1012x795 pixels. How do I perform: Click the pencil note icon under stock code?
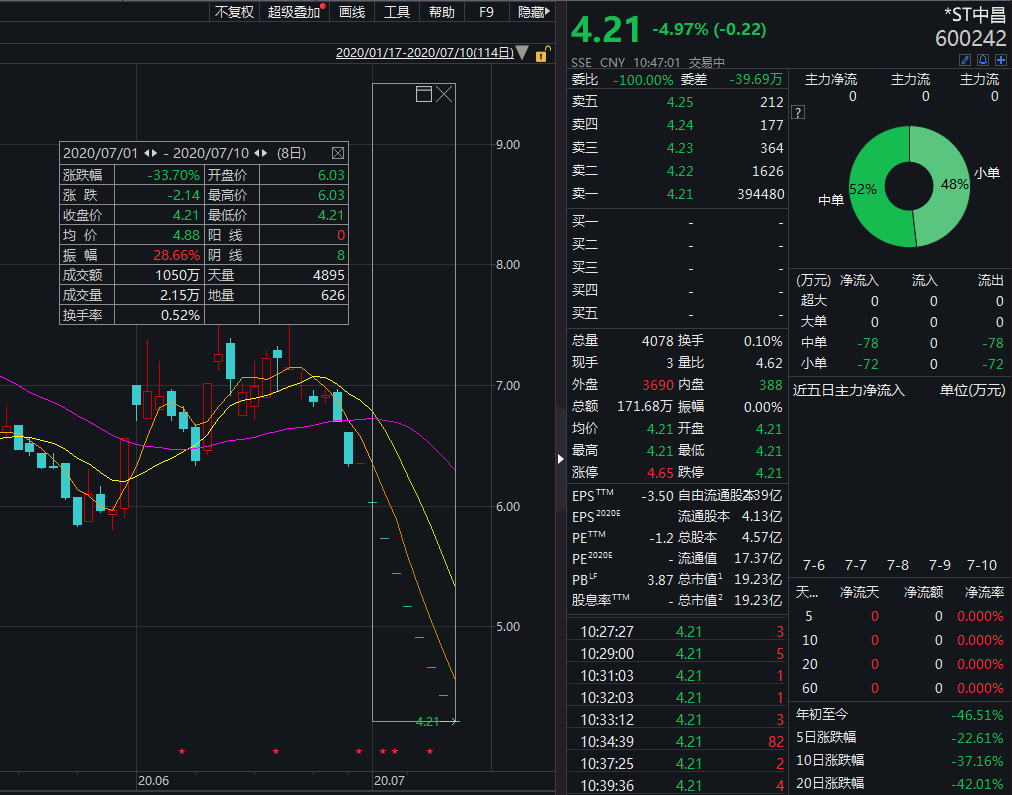(x=966, y=60)
